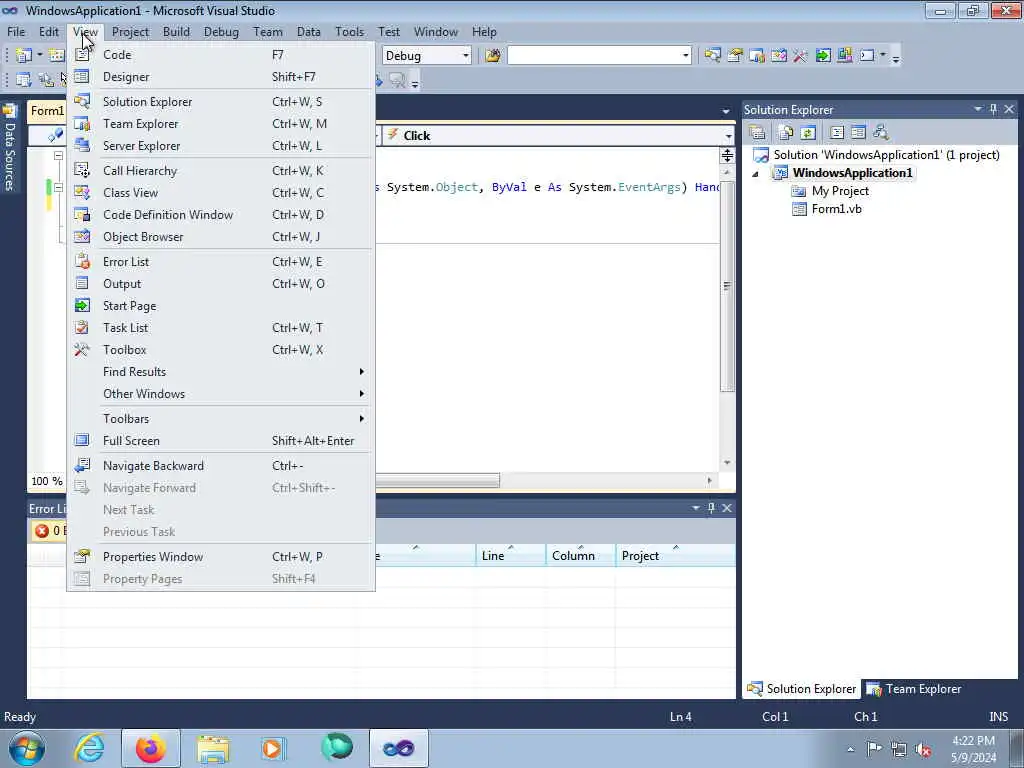Click View Designer icon in Solution Explorer
Screen dimensions: 1024x768
pyautogui.click(x=858, y=133)
